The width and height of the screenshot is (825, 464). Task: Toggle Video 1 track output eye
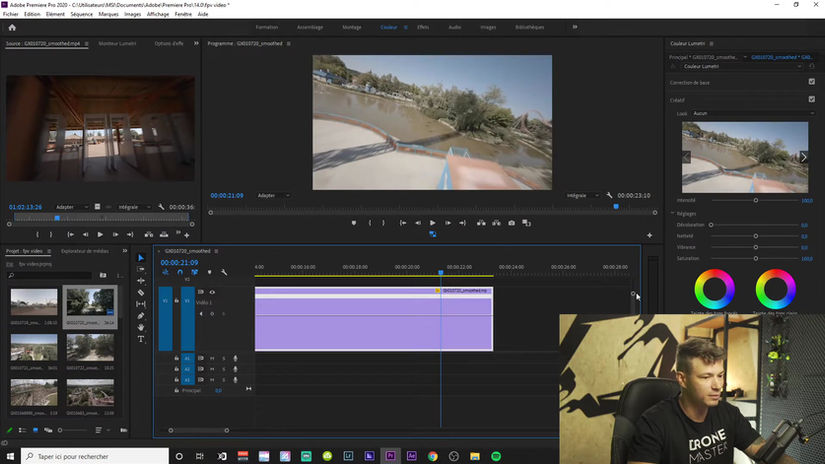pyautogui.click(x=212, y=292)
